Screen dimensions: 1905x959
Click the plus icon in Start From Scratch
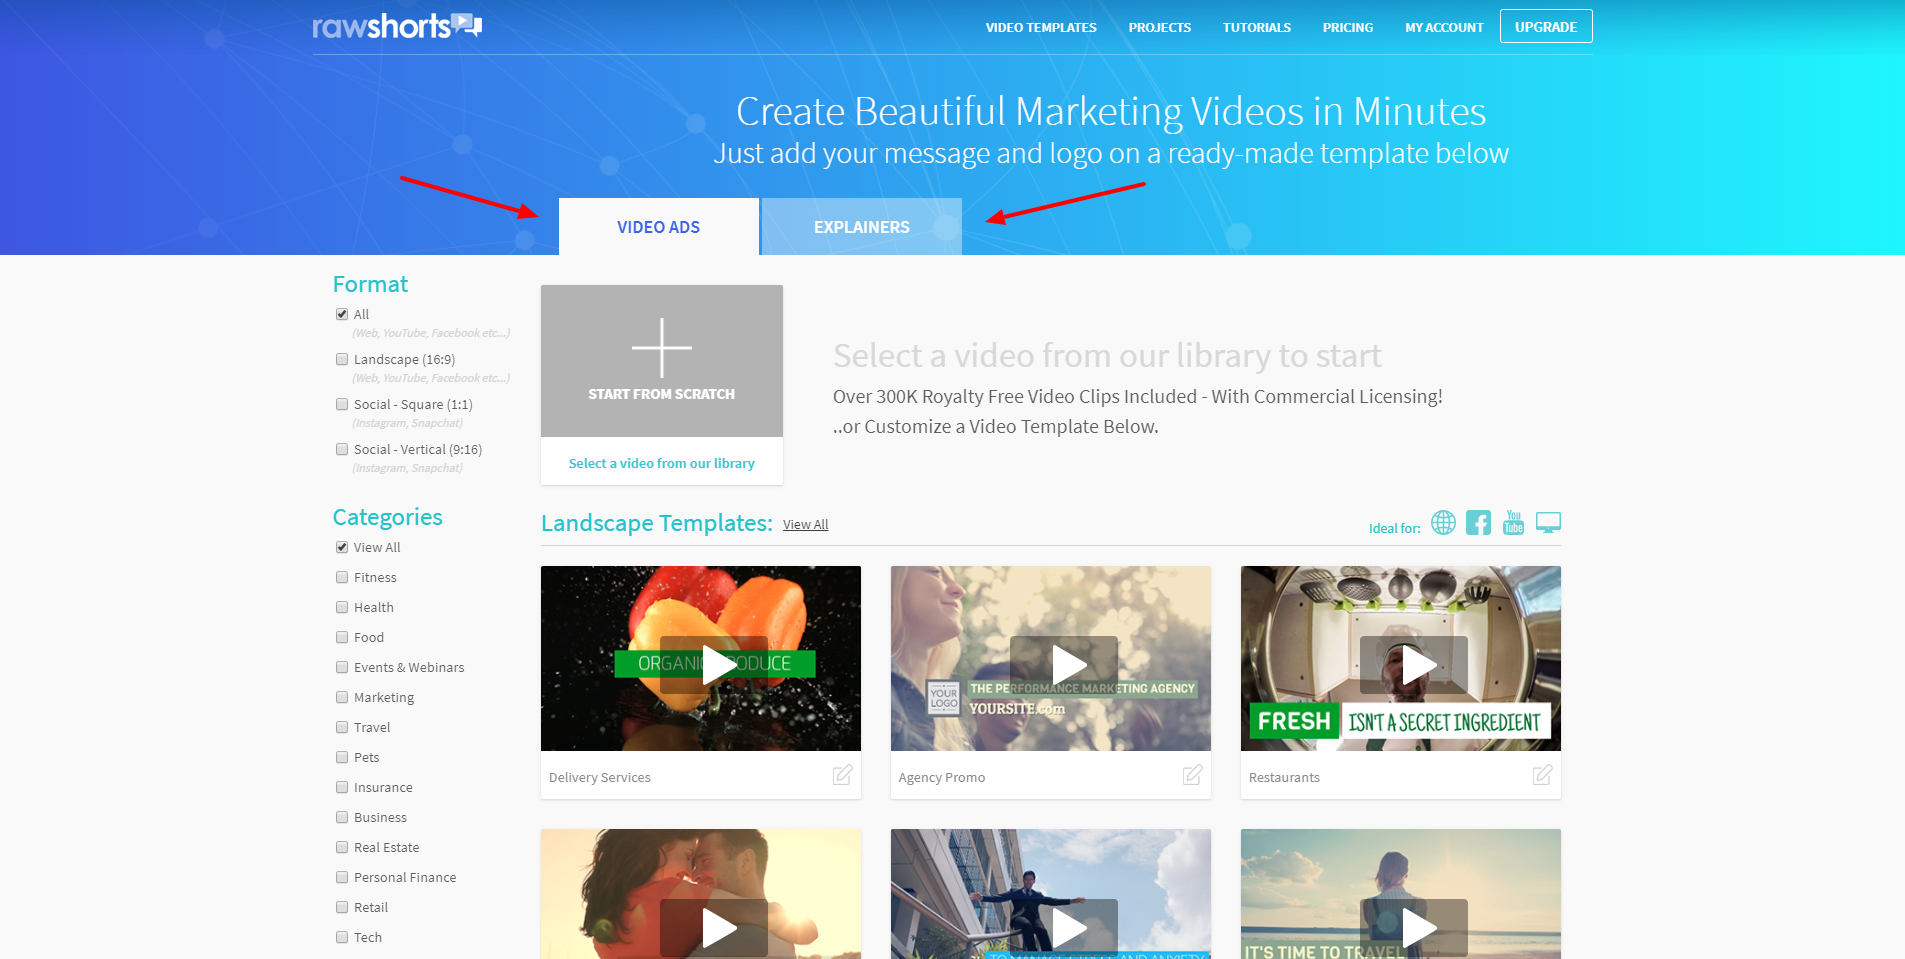point(662,347)
